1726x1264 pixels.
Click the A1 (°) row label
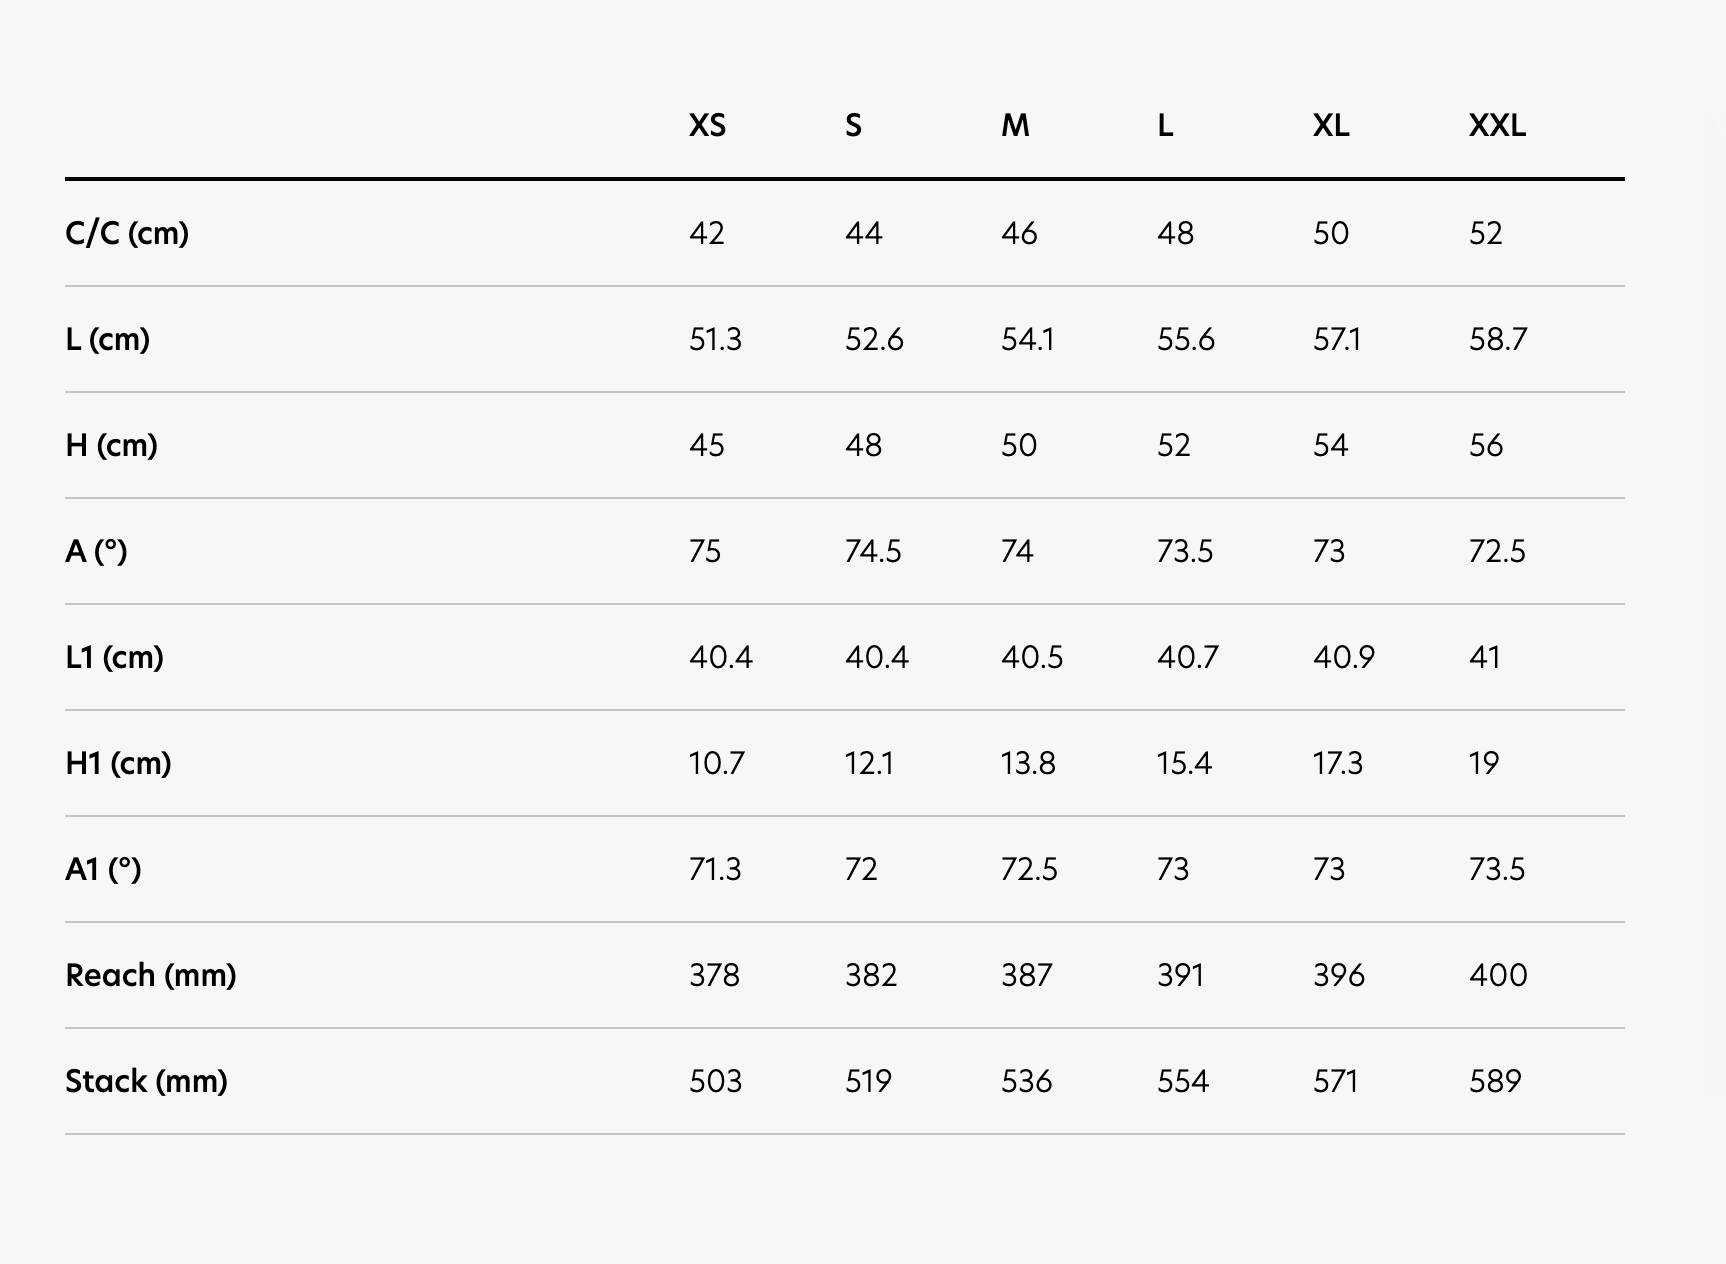tap(103, 869)
